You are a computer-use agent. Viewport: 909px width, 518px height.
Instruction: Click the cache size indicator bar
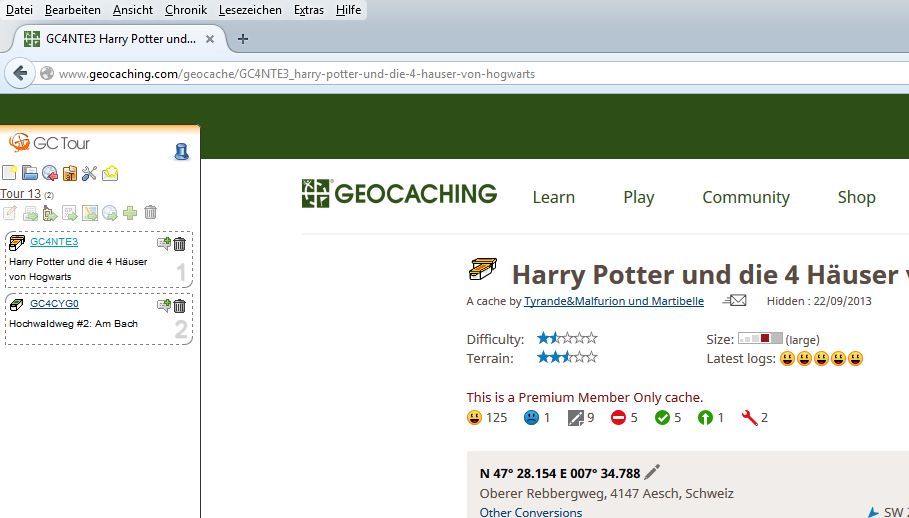tap(760, 338)
